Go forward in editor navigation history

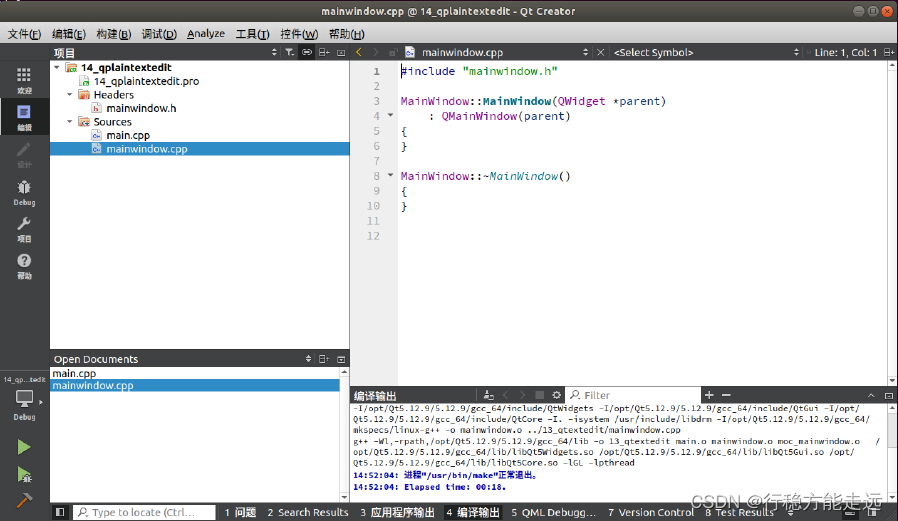click(376, 52)
